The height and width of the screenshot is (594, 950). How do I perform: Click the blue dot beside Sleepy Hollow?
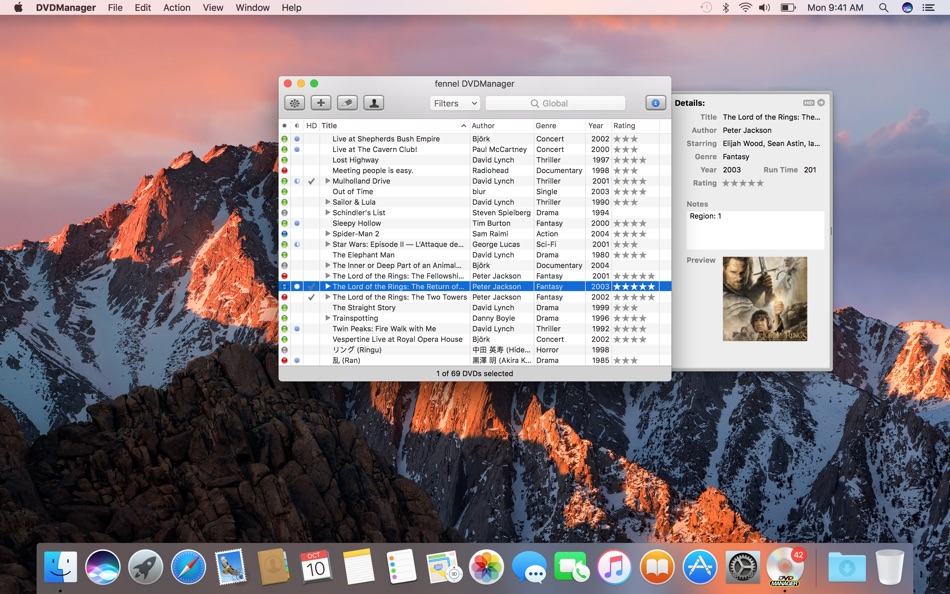tap(297, 223)
